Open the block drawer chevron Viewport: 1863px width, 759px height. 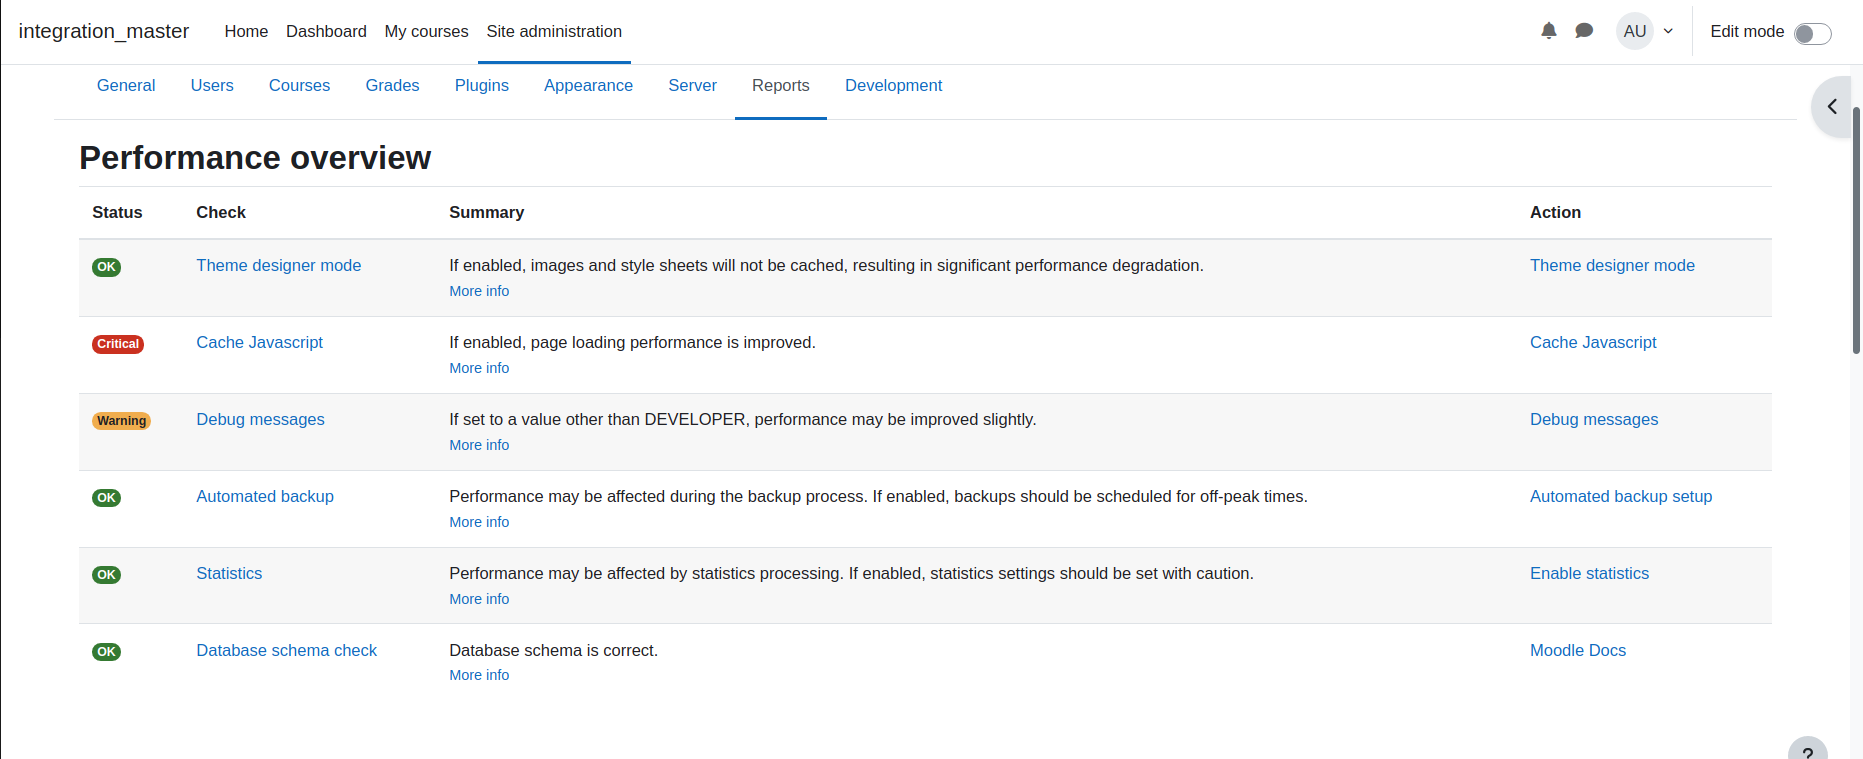(x=1832, y=106)
